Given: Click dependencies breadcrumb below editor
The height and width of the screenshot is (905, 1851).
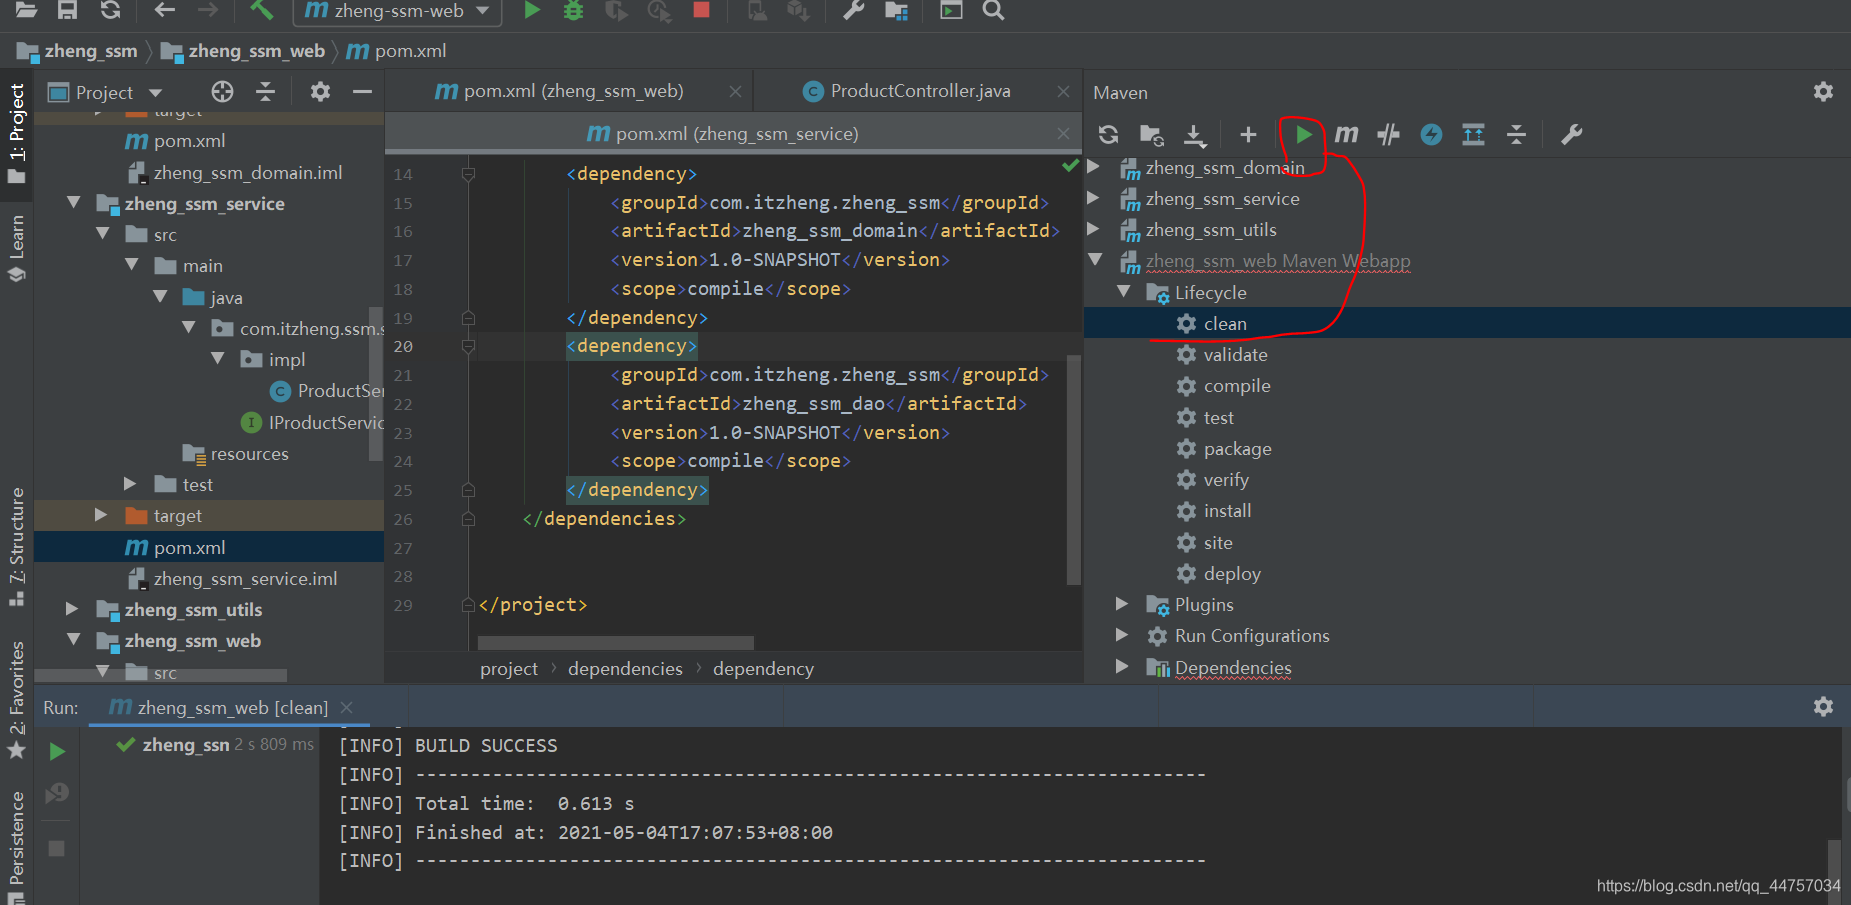Looking at the screenshot, I should pos(625,669).
